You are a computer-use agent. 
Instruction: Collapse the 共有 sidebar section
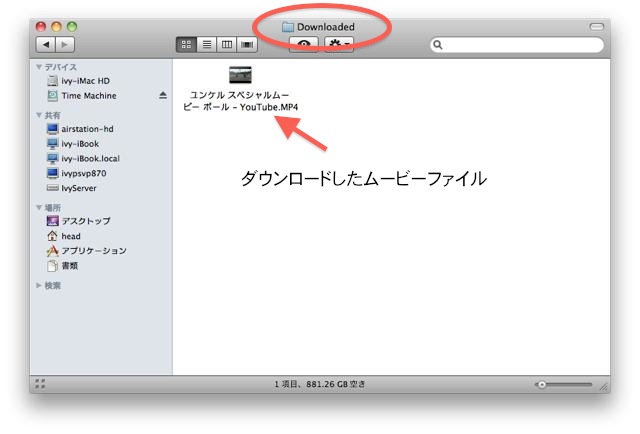click(x=40, y=116)
